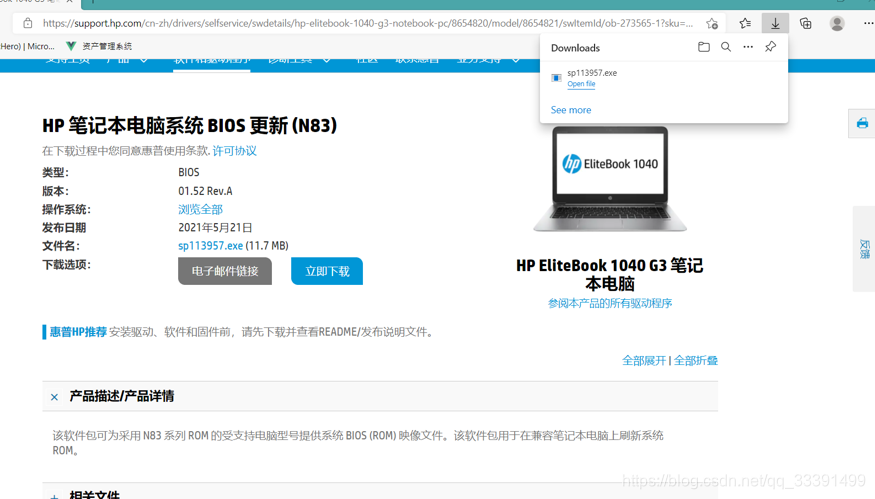The height and width of the screenshot is (499, 875).
Task: Click the 电子邮件链接 button
Action: click(x=225, y=271)
